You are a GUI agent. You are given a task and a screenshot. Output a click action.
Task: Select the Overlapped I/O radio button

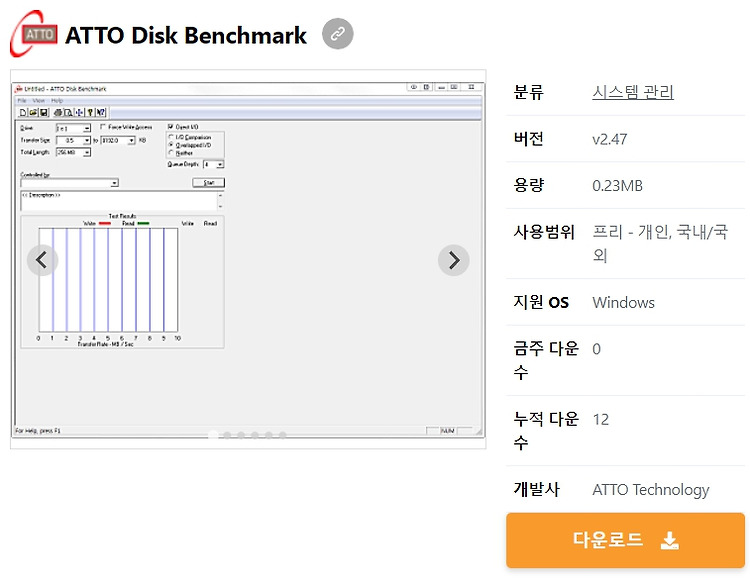(171, 145)
